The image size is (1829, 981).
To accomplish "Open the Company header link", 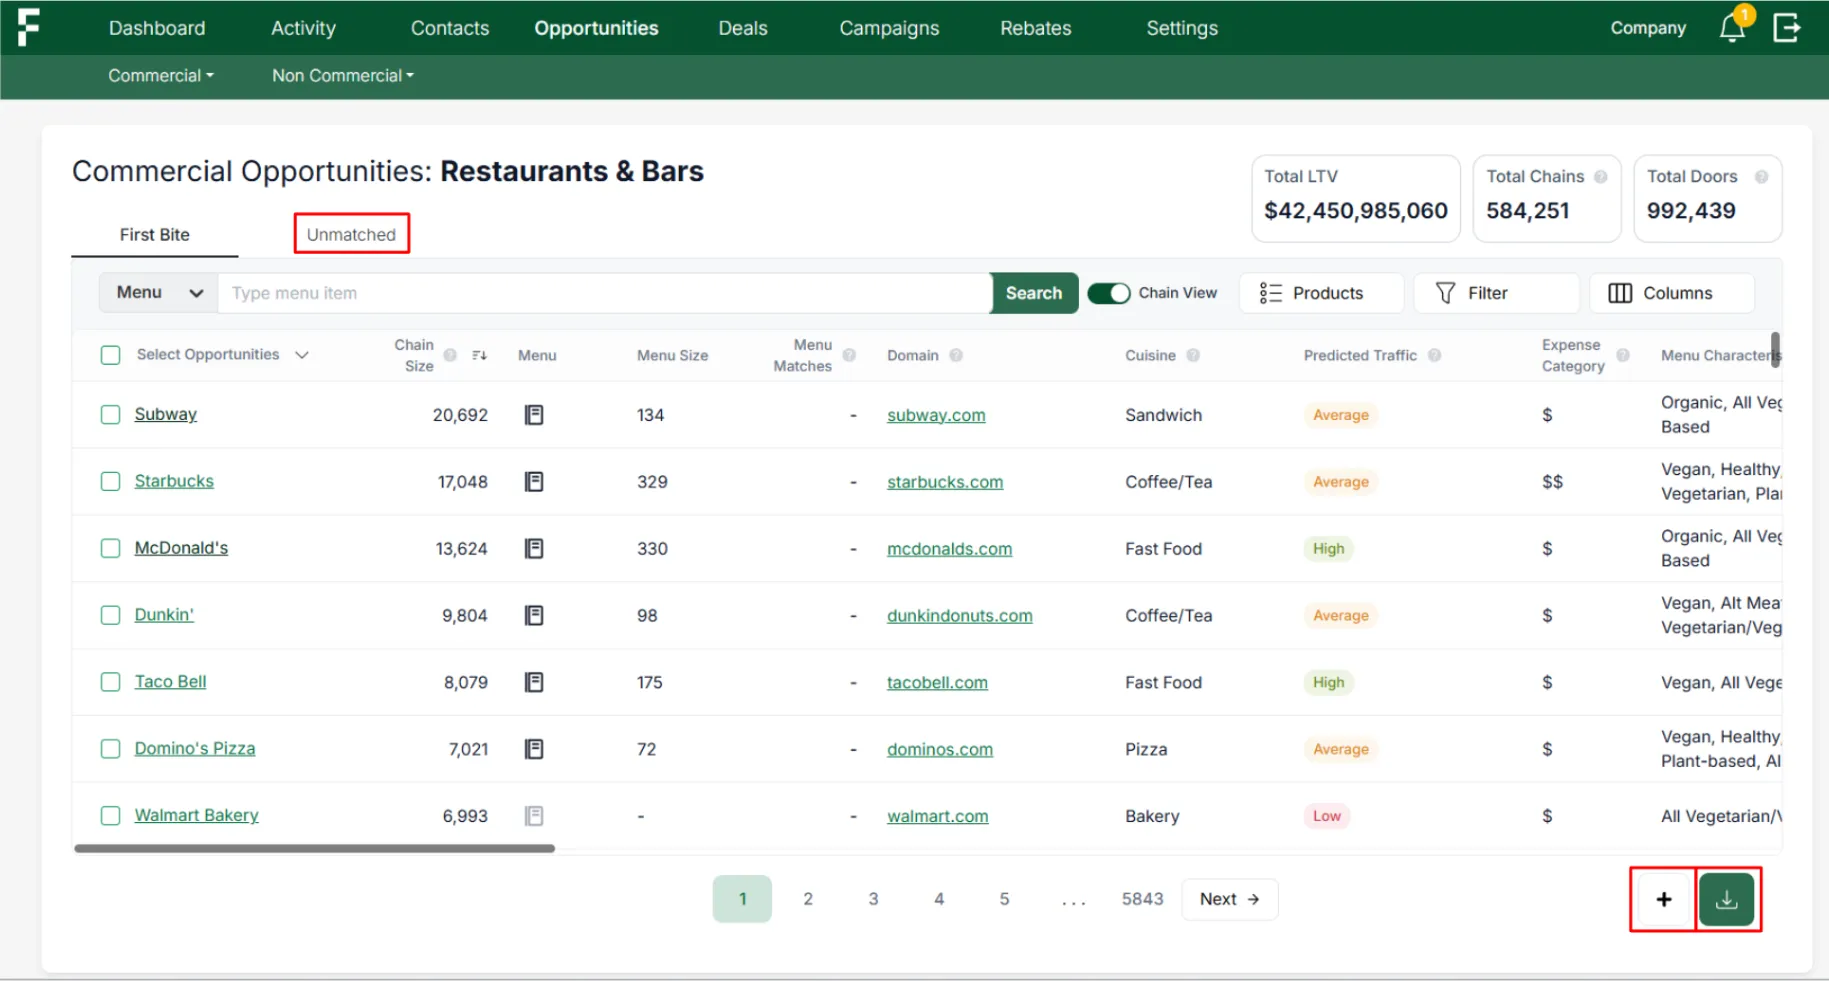I will pyautogui.click(x=1648, y=28).
